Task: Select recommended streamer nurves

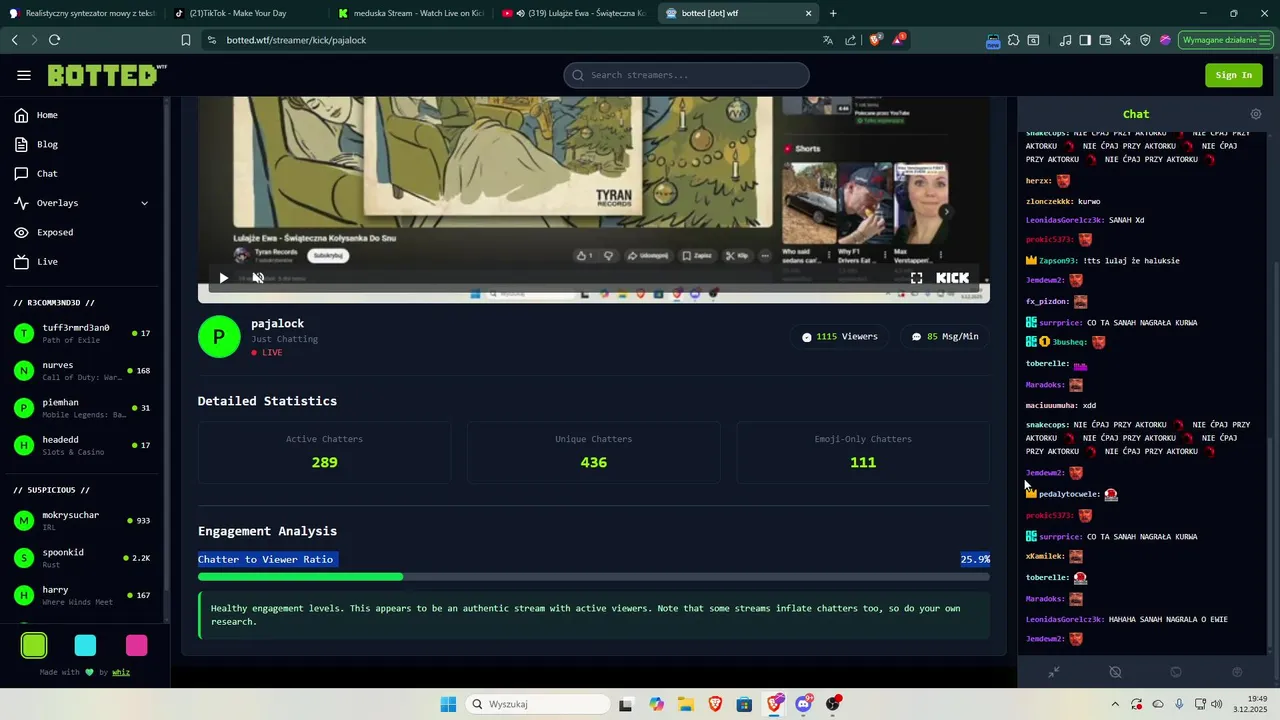Action: pyautogui.click(x=82, y=370)
